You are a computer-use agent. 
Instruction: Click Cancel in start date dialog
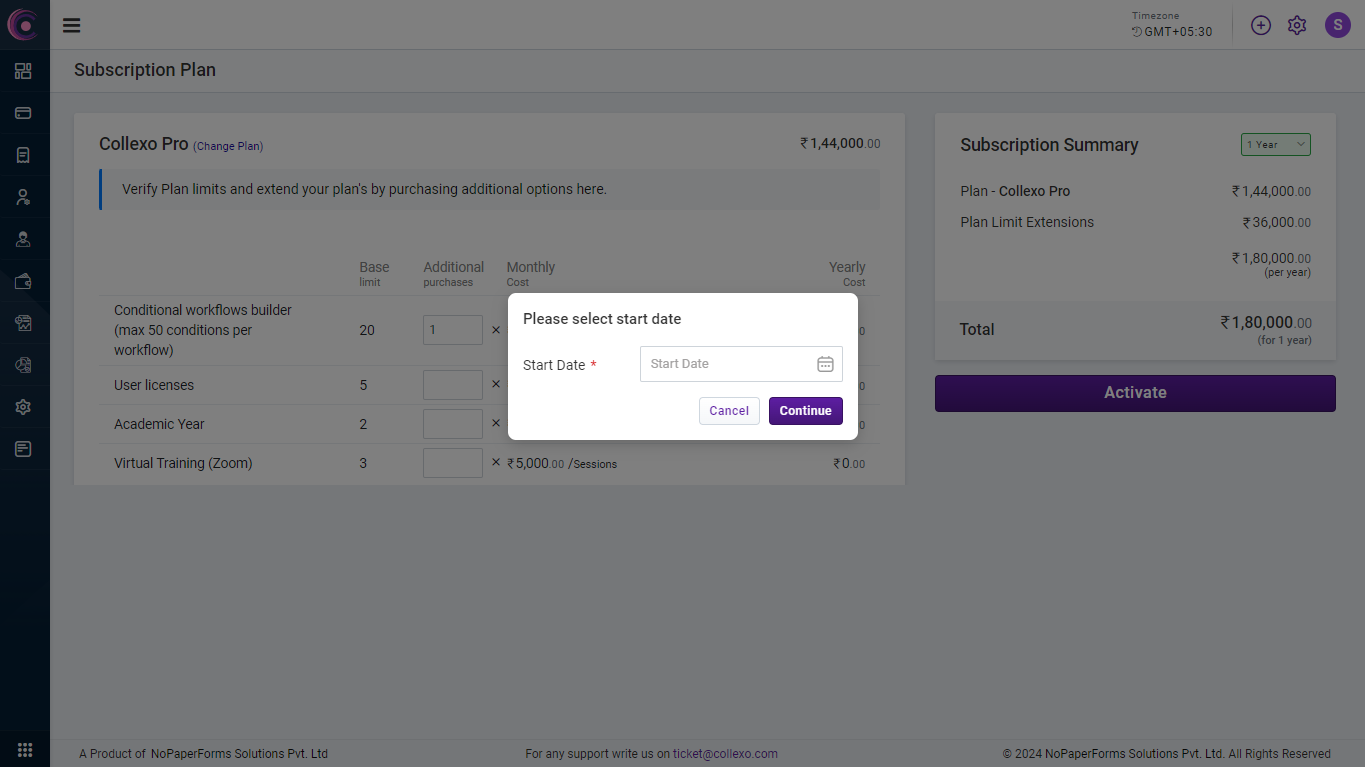pyautogui.click(x=729, y=411)
